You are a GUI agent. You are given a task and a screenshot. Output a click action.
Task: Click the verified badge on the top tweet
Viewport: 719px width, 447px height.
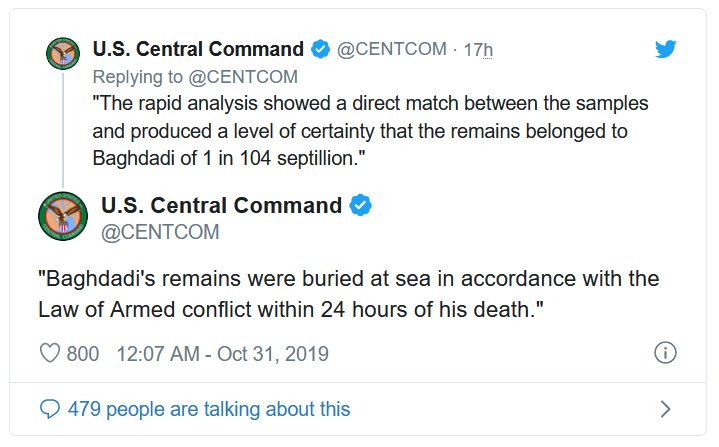coord(321,49)
